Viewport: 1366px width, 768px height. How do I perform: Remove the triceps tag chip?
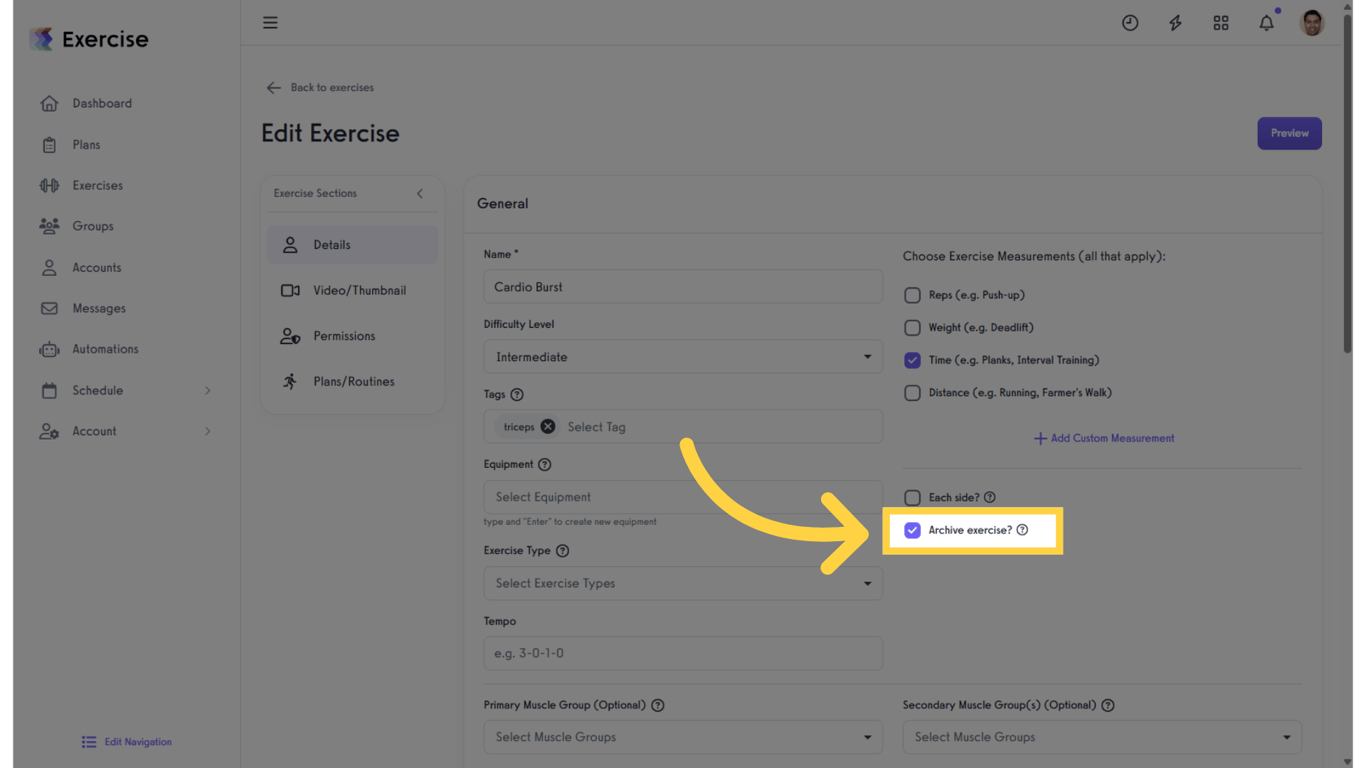point(550,426)
